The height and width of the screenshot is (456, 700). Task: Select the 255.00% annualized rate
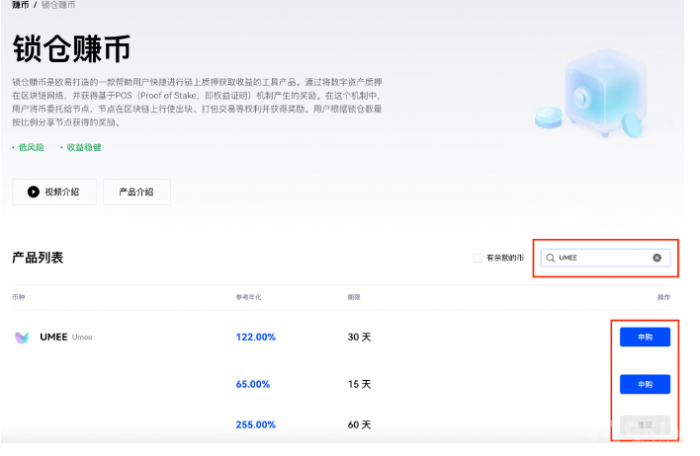point(255,425)
